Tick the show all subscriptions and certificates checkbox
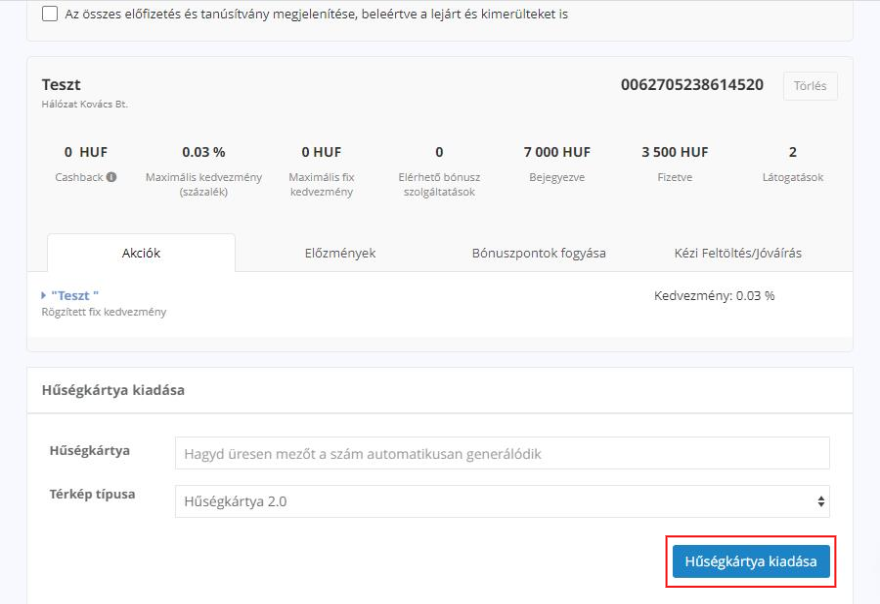Screen dimensions: 880x604 tap(50, 13)
